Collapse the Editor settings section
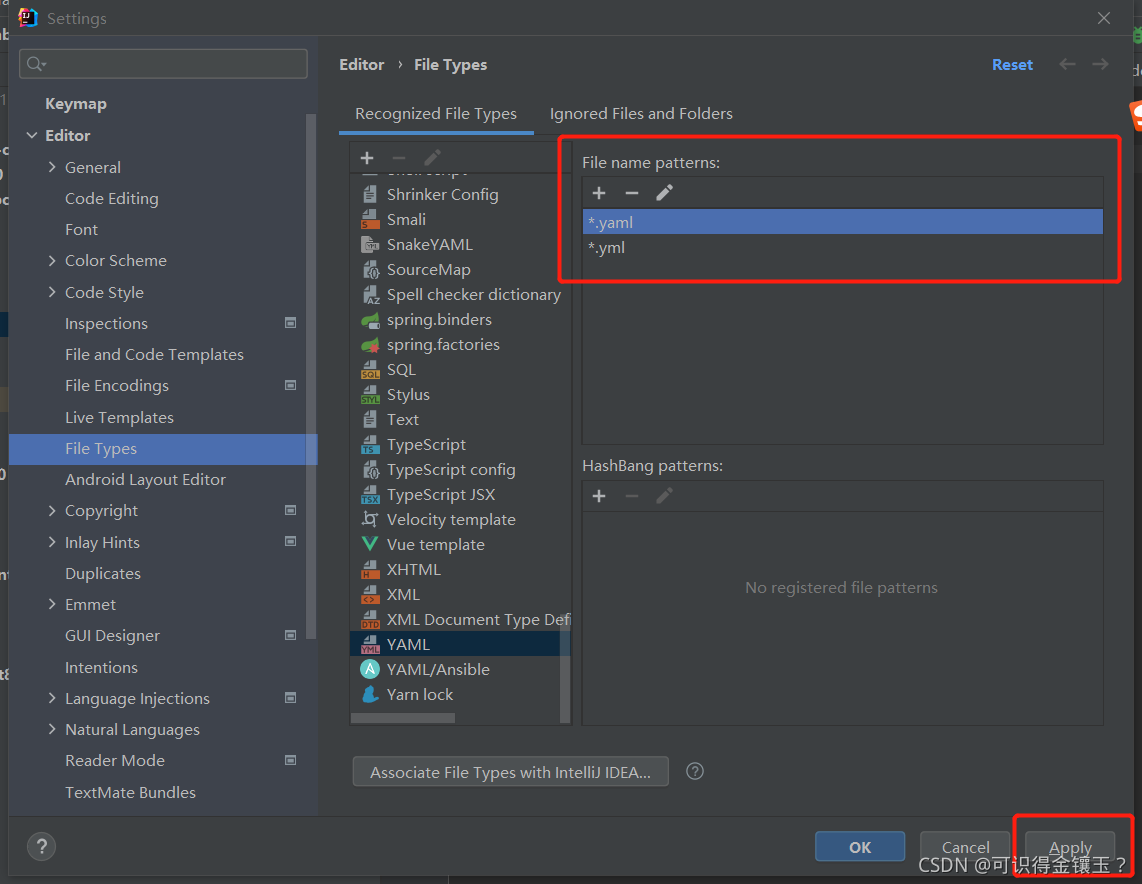This screenshot has width=1142, height=884. point(32,135)
